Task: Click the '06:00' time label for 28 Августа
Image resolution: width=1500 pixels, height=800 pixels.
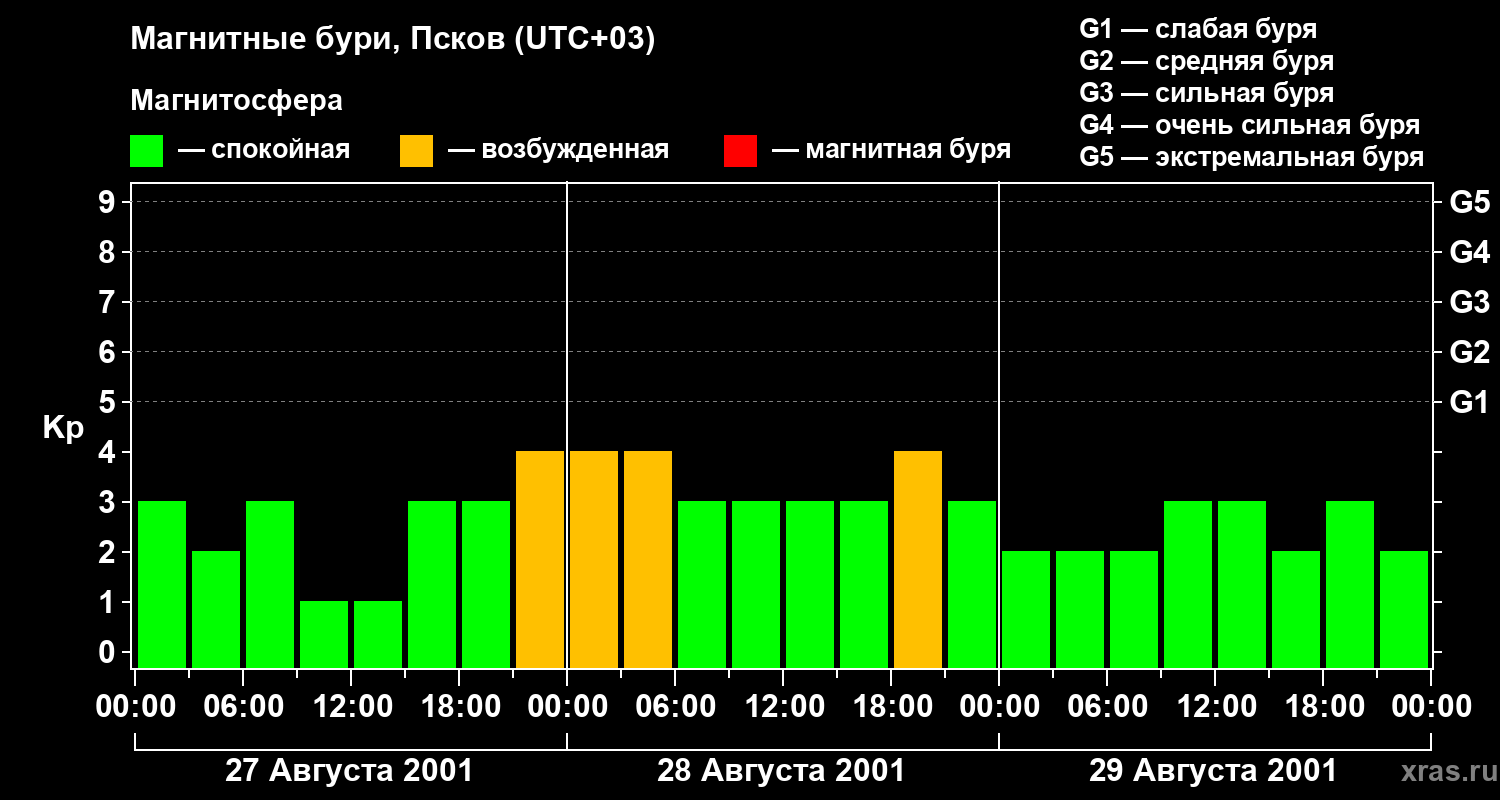Action: coord(675,707)
